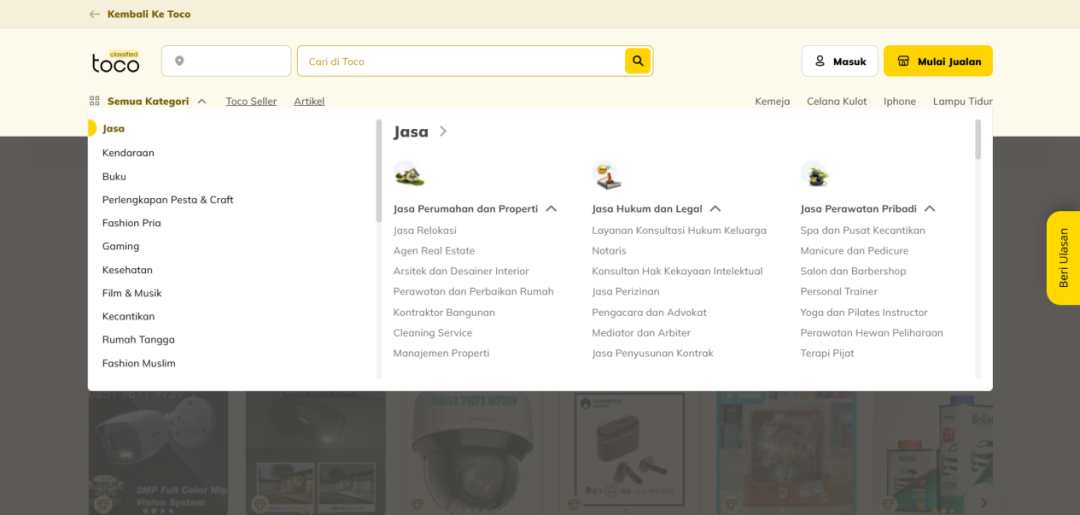
Task: Open the Toco Seller link
Action: (251, 101)
